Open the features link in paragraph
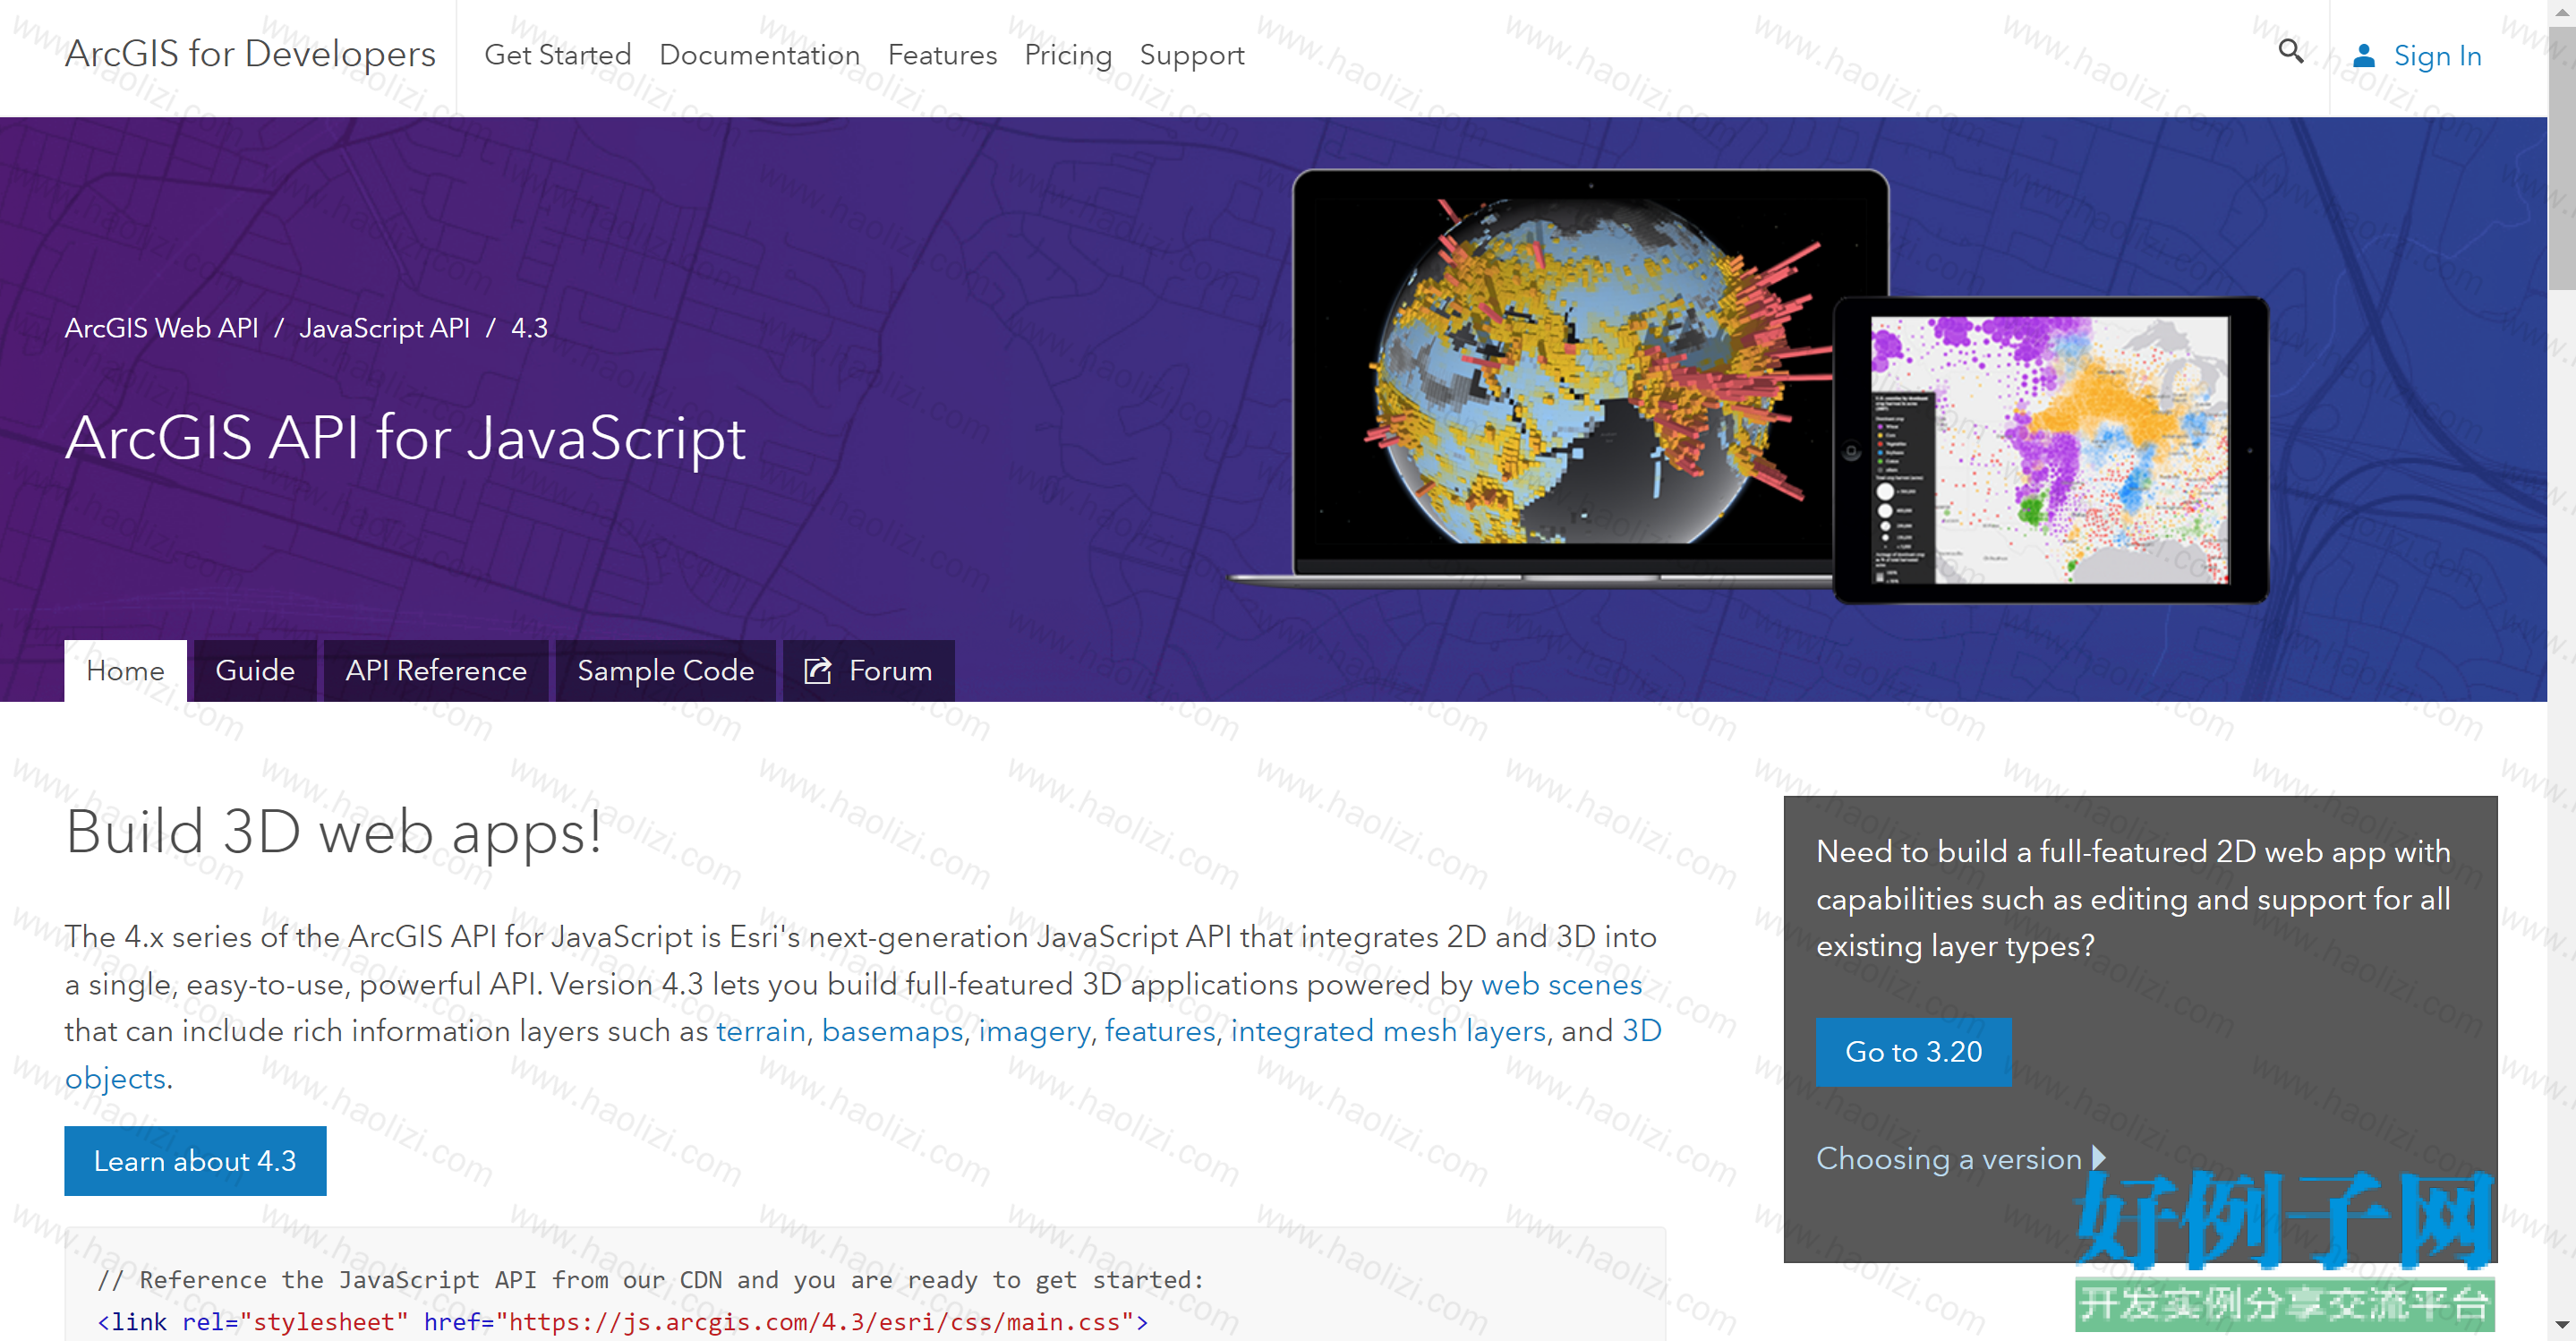This screenshot has width=2576, height=1341. coord(1160,1031)
